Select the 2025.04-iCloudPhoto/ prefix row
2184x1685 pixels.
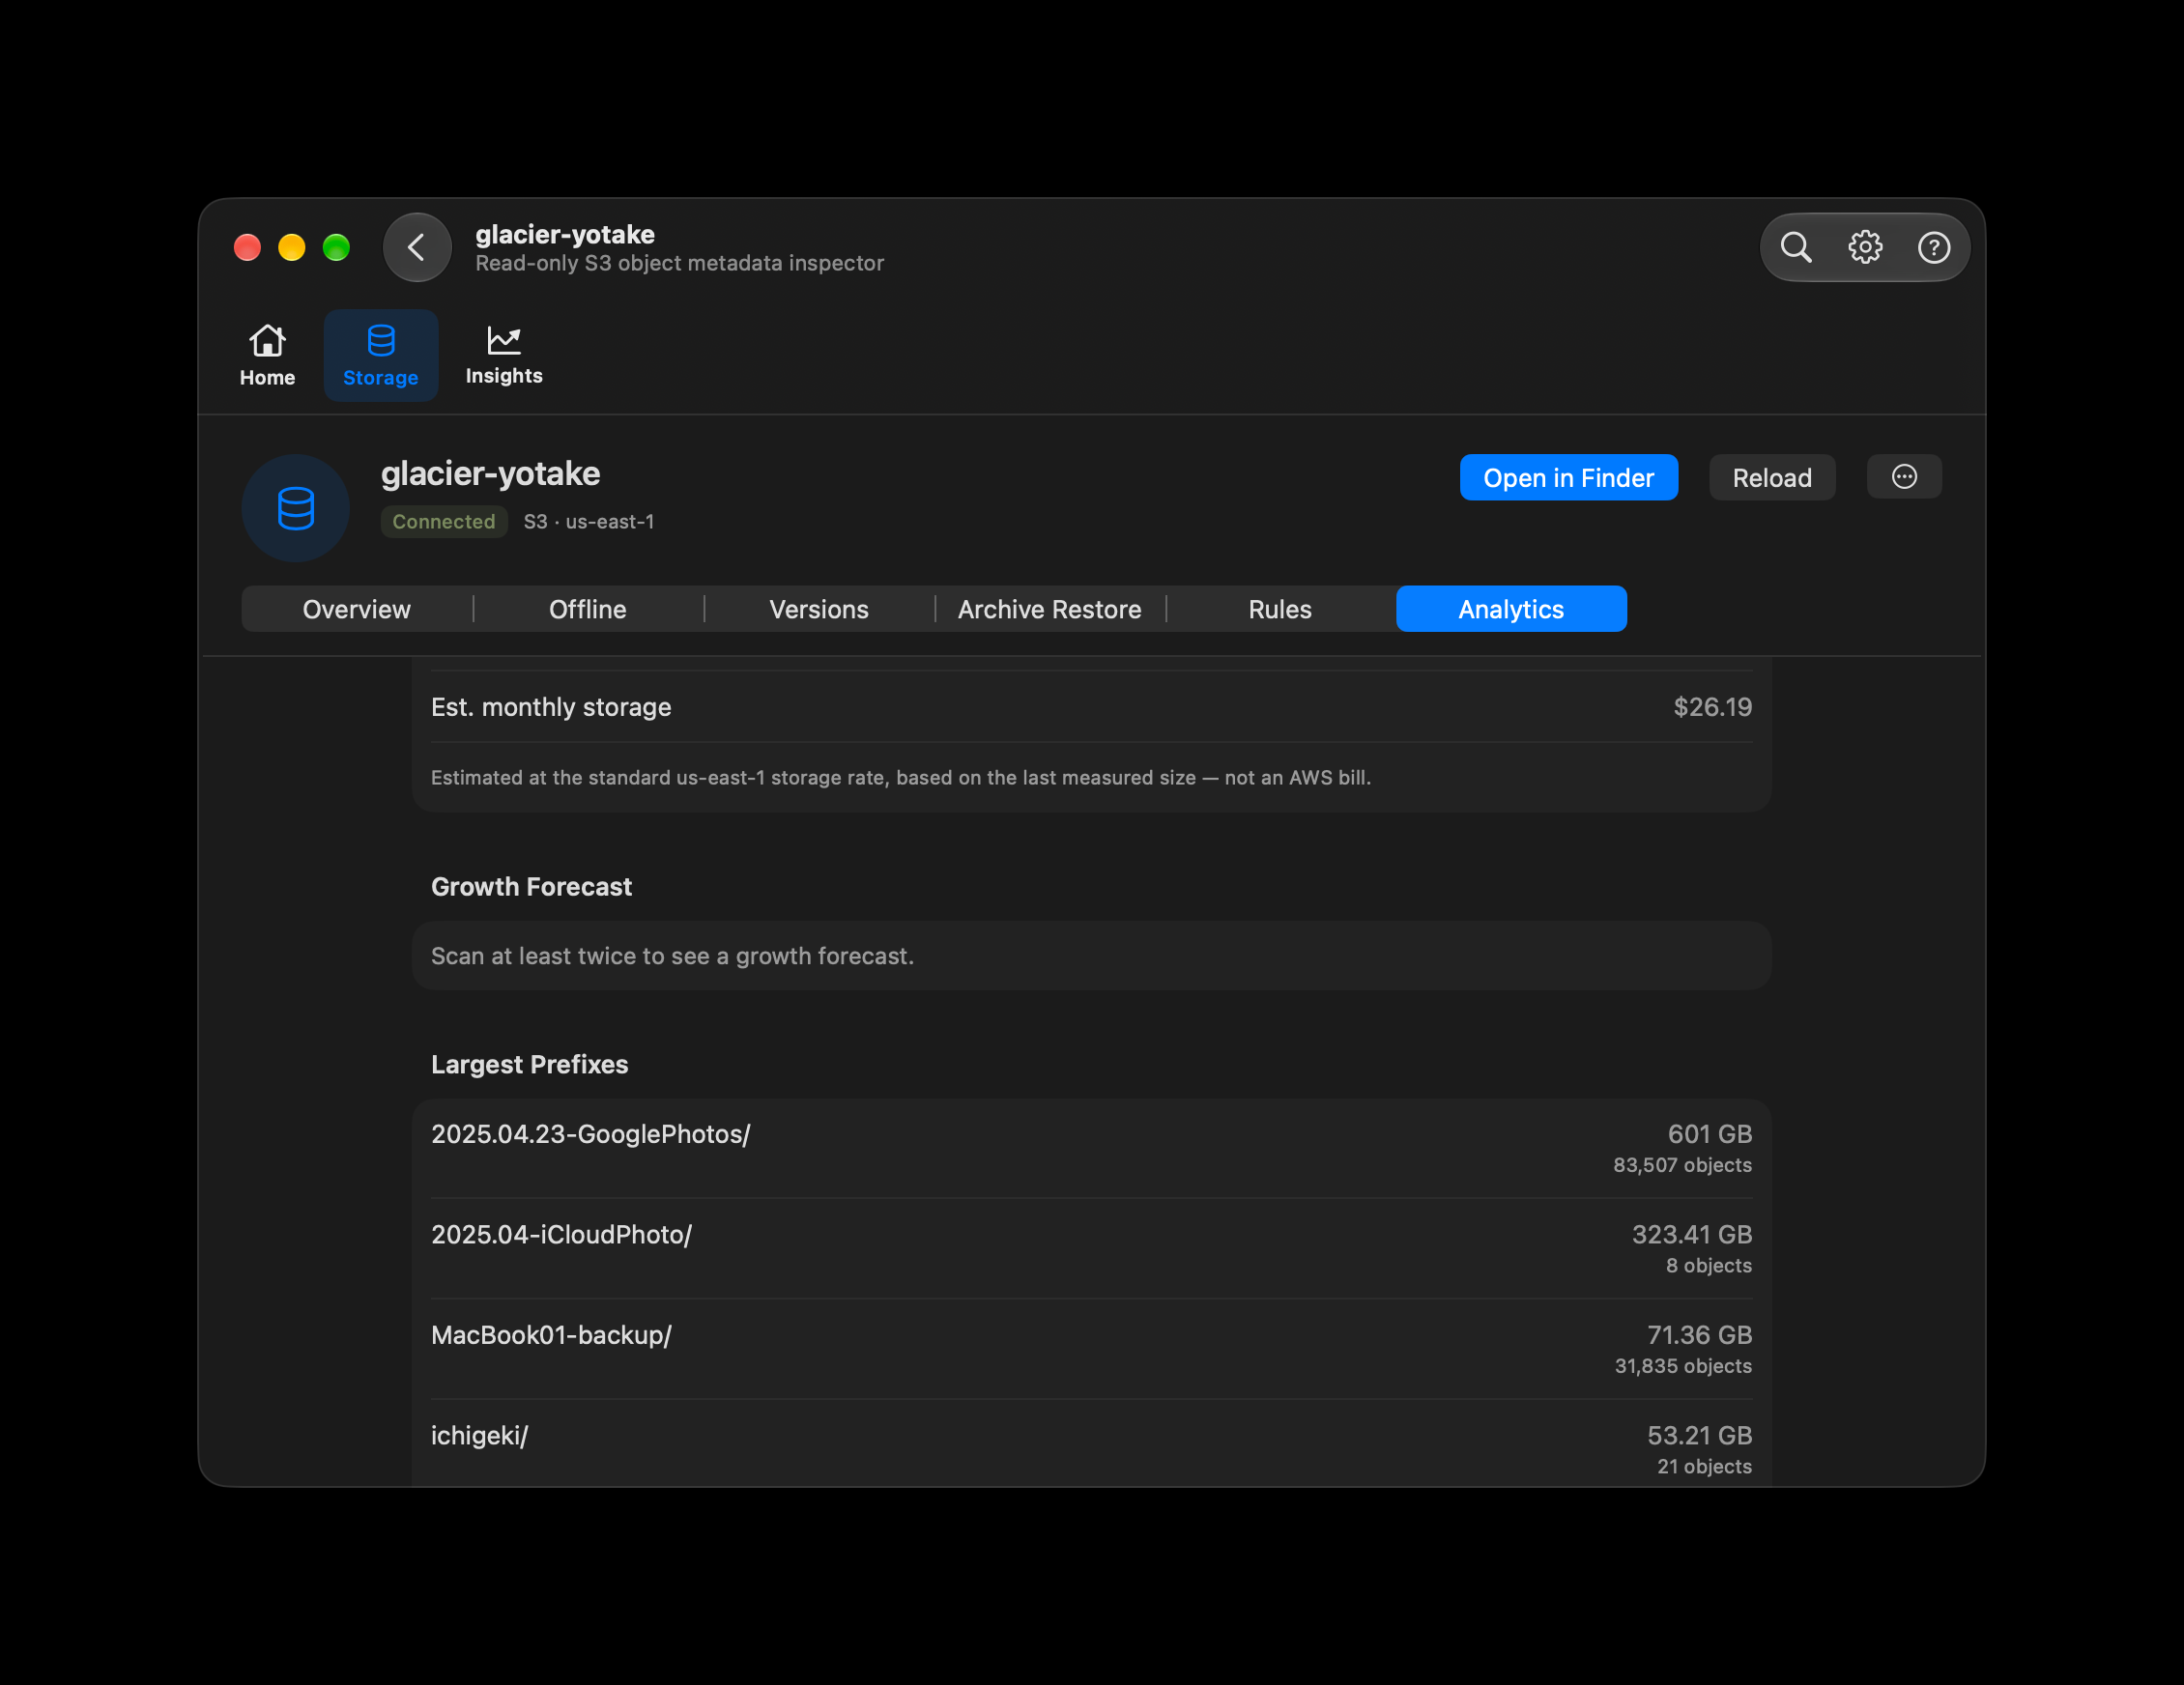(x=1091, y=1248)
